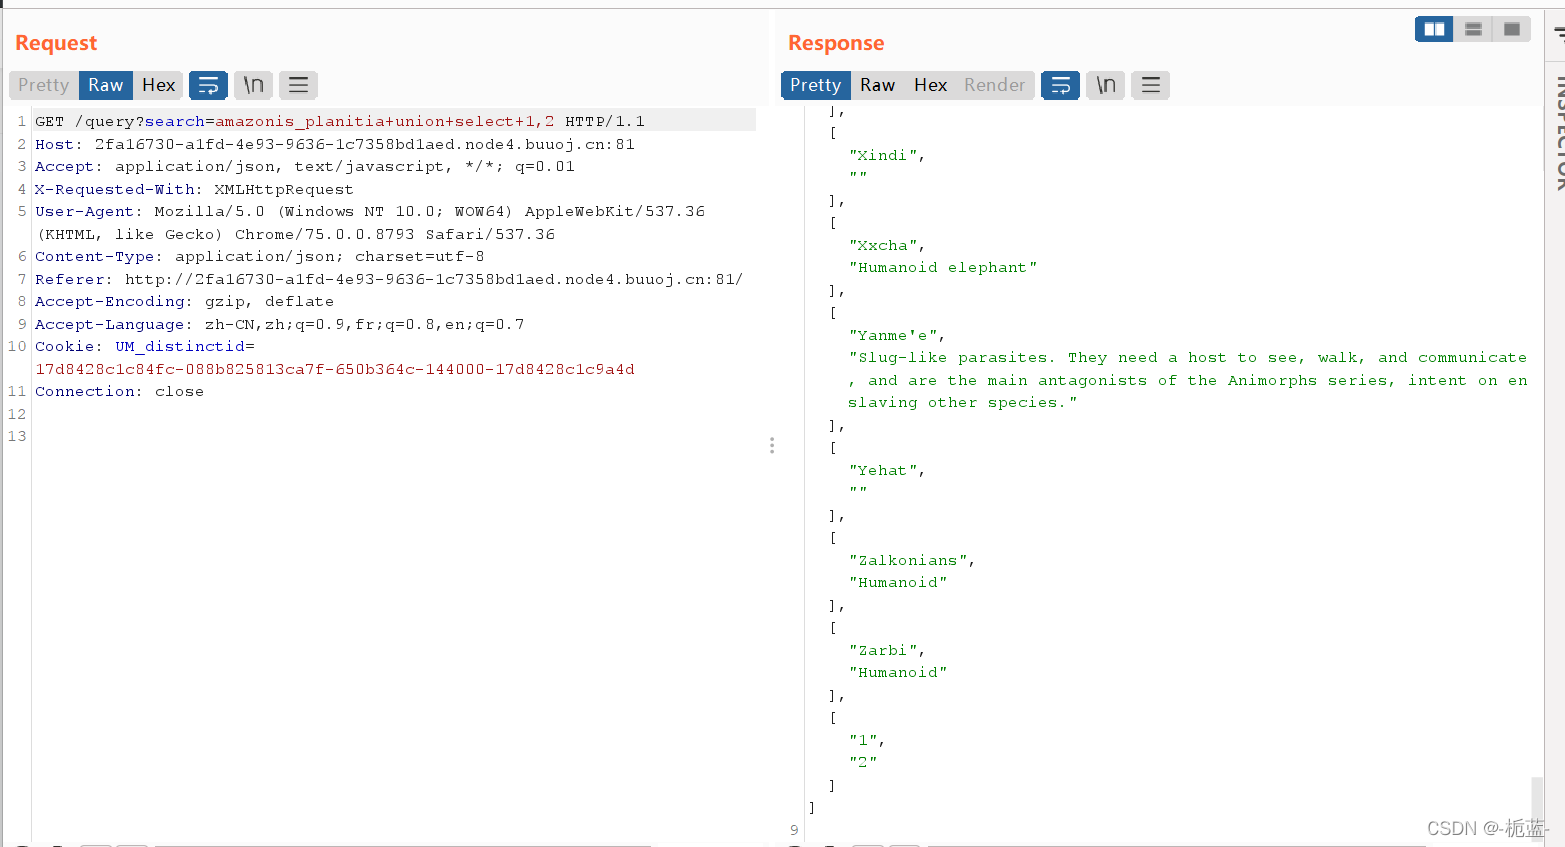This screenshot has height=847, width=1565.
Task: Expand the Inspector side panel
Action: pos(1558,130)
